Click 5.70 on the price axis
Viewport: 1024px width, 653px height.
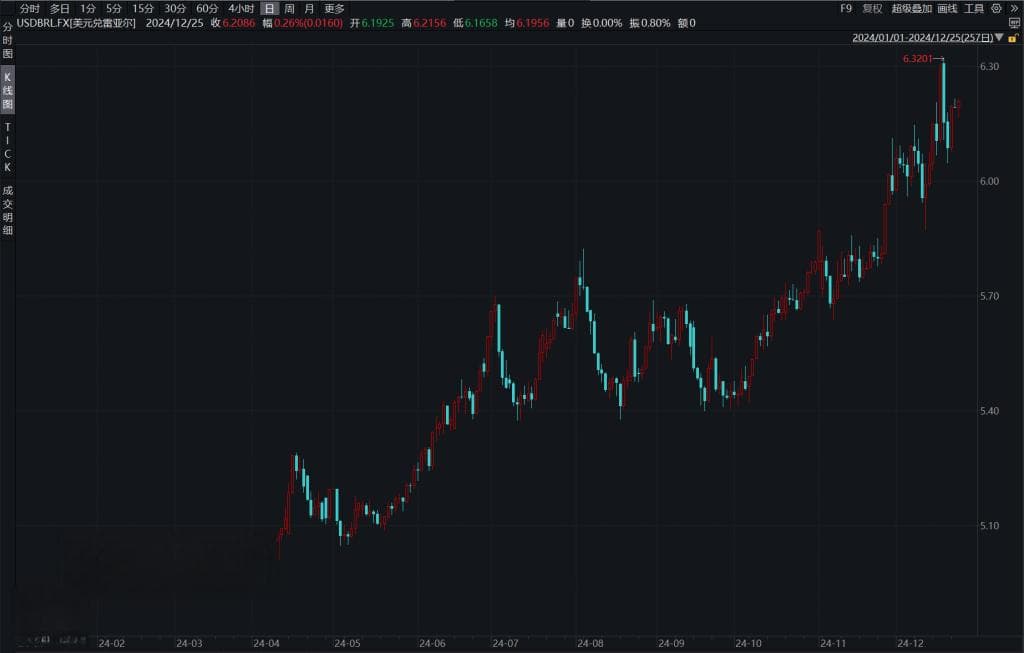tap(989, 296)
